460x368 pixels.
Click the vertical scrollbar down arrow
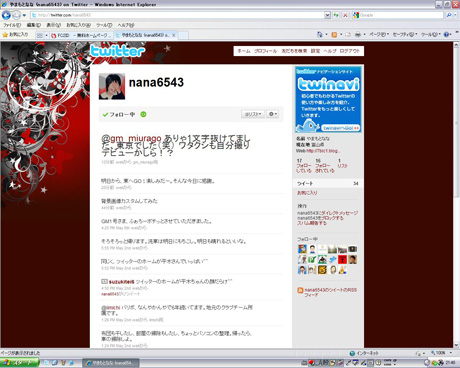[456, 345]
